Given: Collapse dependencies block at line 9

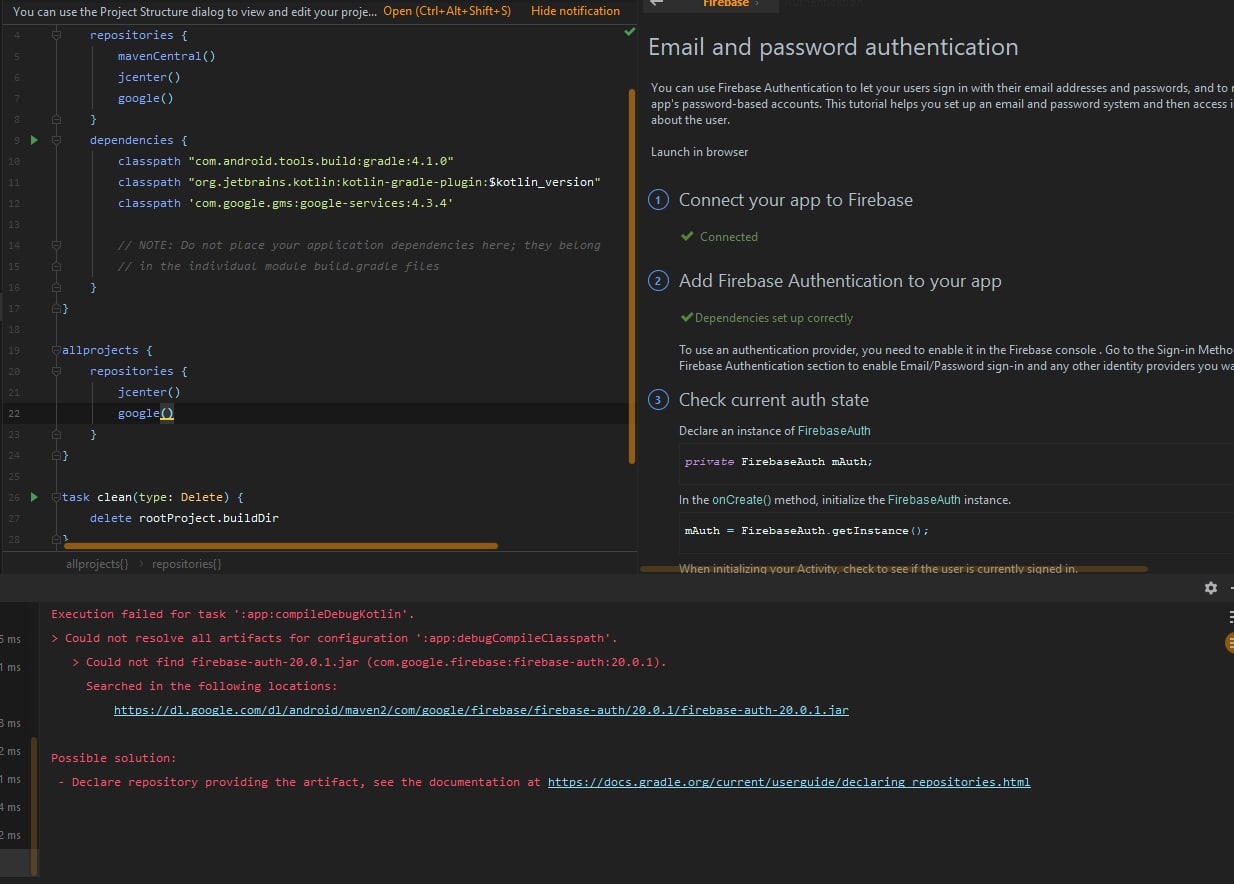Looking at the screenshot, I should [x=57, y=140].
